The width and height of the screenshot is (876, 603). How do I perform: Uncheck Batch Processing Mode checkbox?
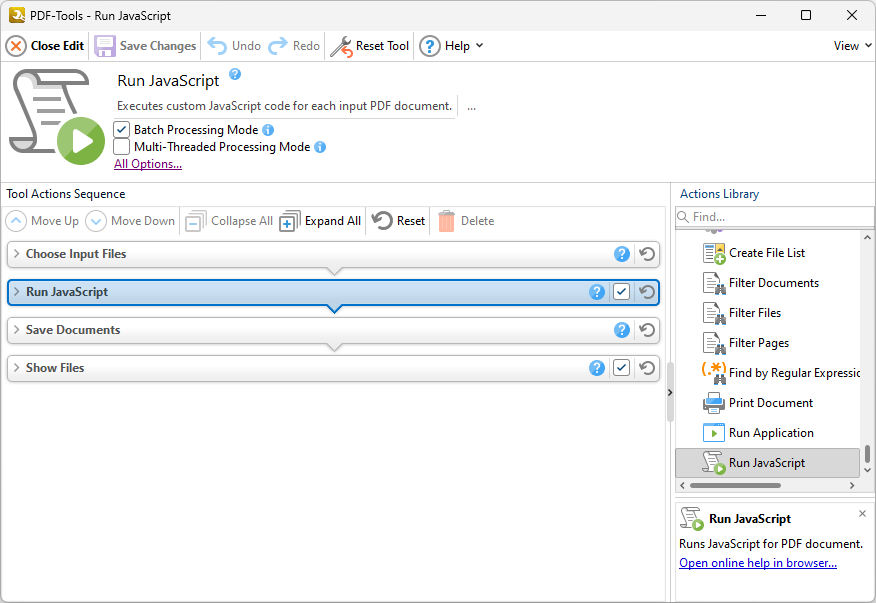pos(122,130)
